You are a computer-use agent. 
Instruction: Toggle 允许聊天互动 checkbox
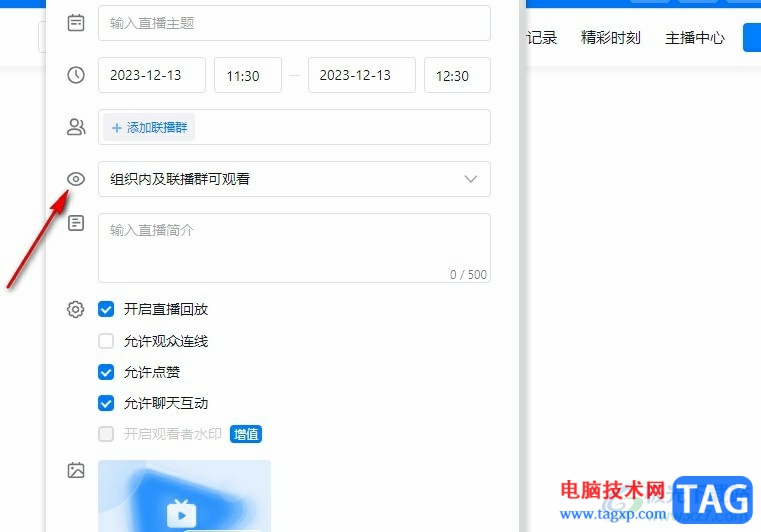click(106, 403)
